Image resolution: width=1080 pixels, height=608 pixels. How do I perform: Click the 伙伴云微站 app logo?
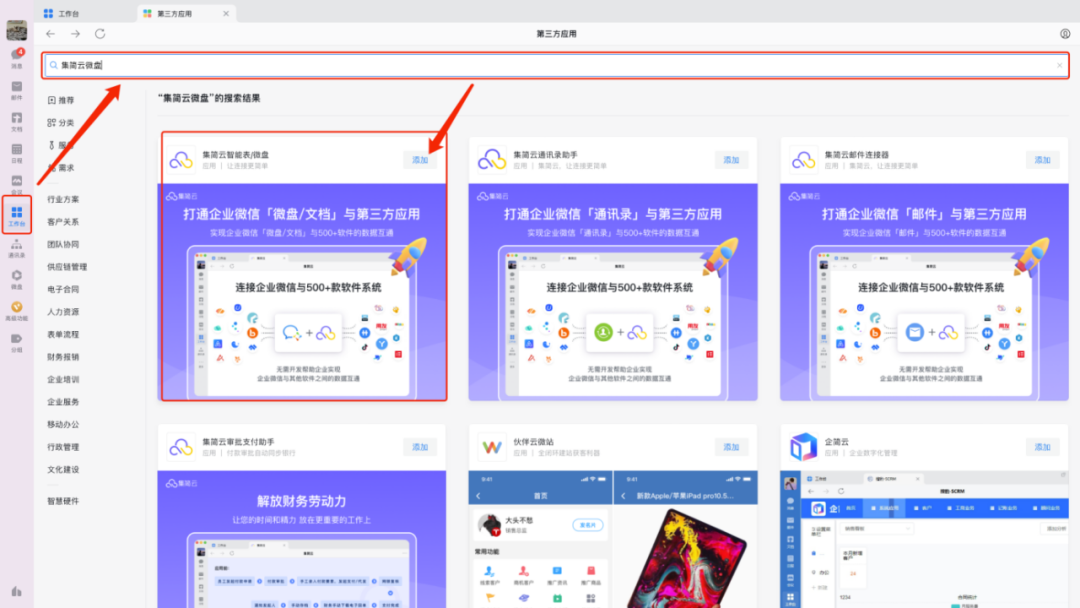click(492, 447)
